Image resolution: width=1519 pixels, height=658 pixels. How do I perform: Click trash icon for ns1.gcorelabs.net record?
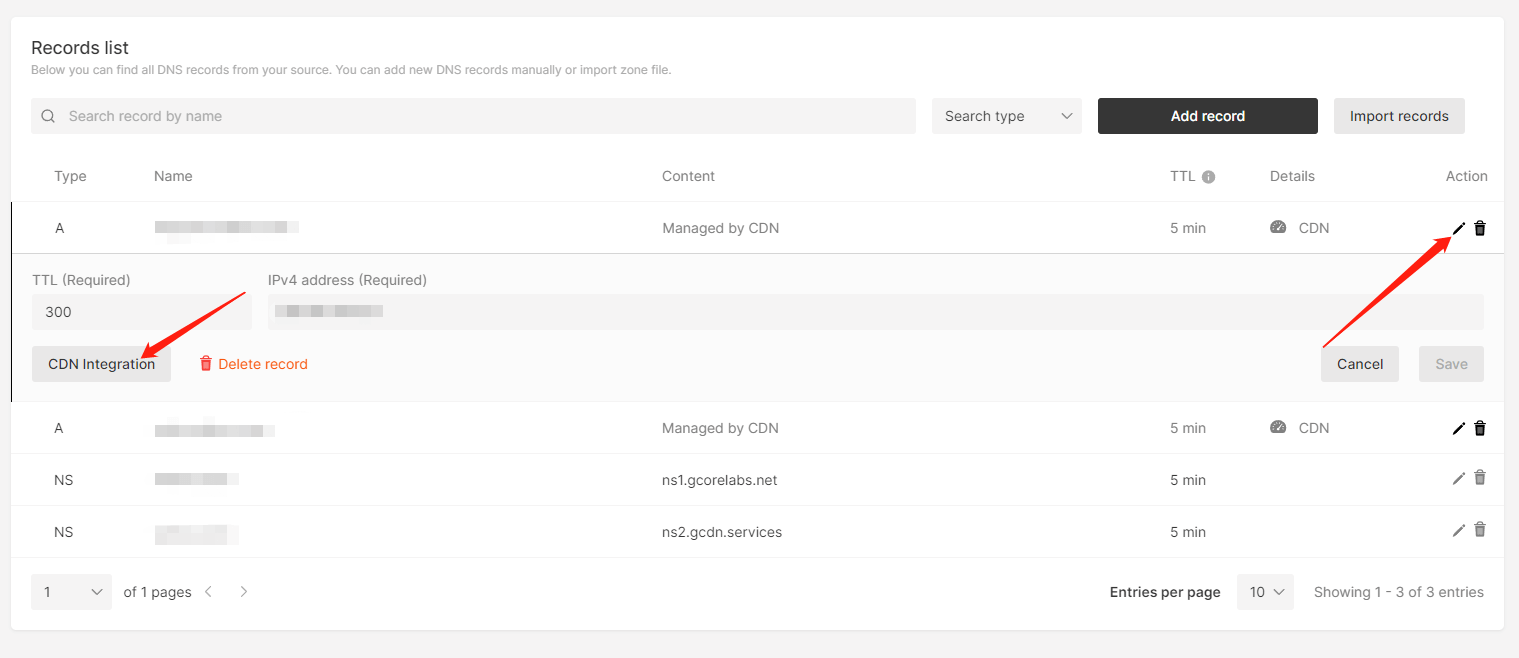(x=1480, y=479)
